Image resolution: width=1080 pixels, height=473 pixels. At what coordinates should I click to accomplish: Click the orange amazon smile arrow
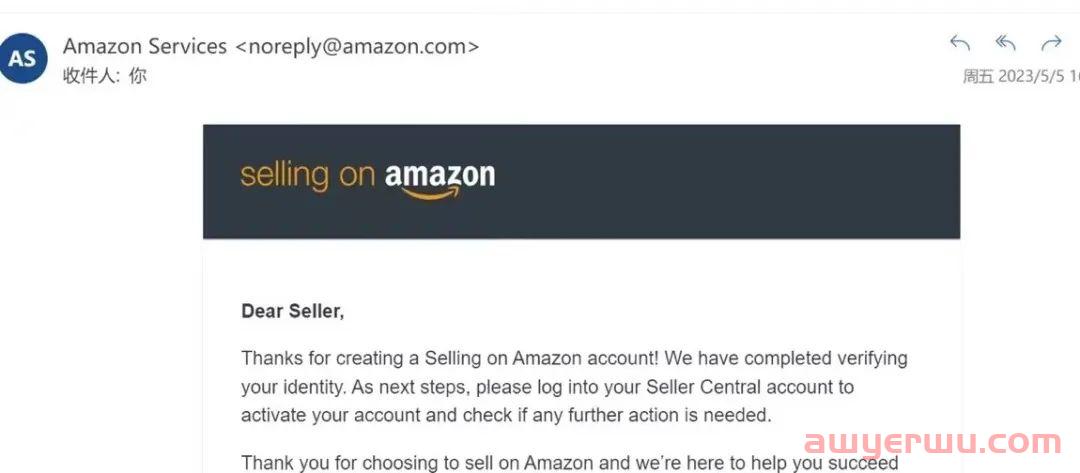pos(431,193)
